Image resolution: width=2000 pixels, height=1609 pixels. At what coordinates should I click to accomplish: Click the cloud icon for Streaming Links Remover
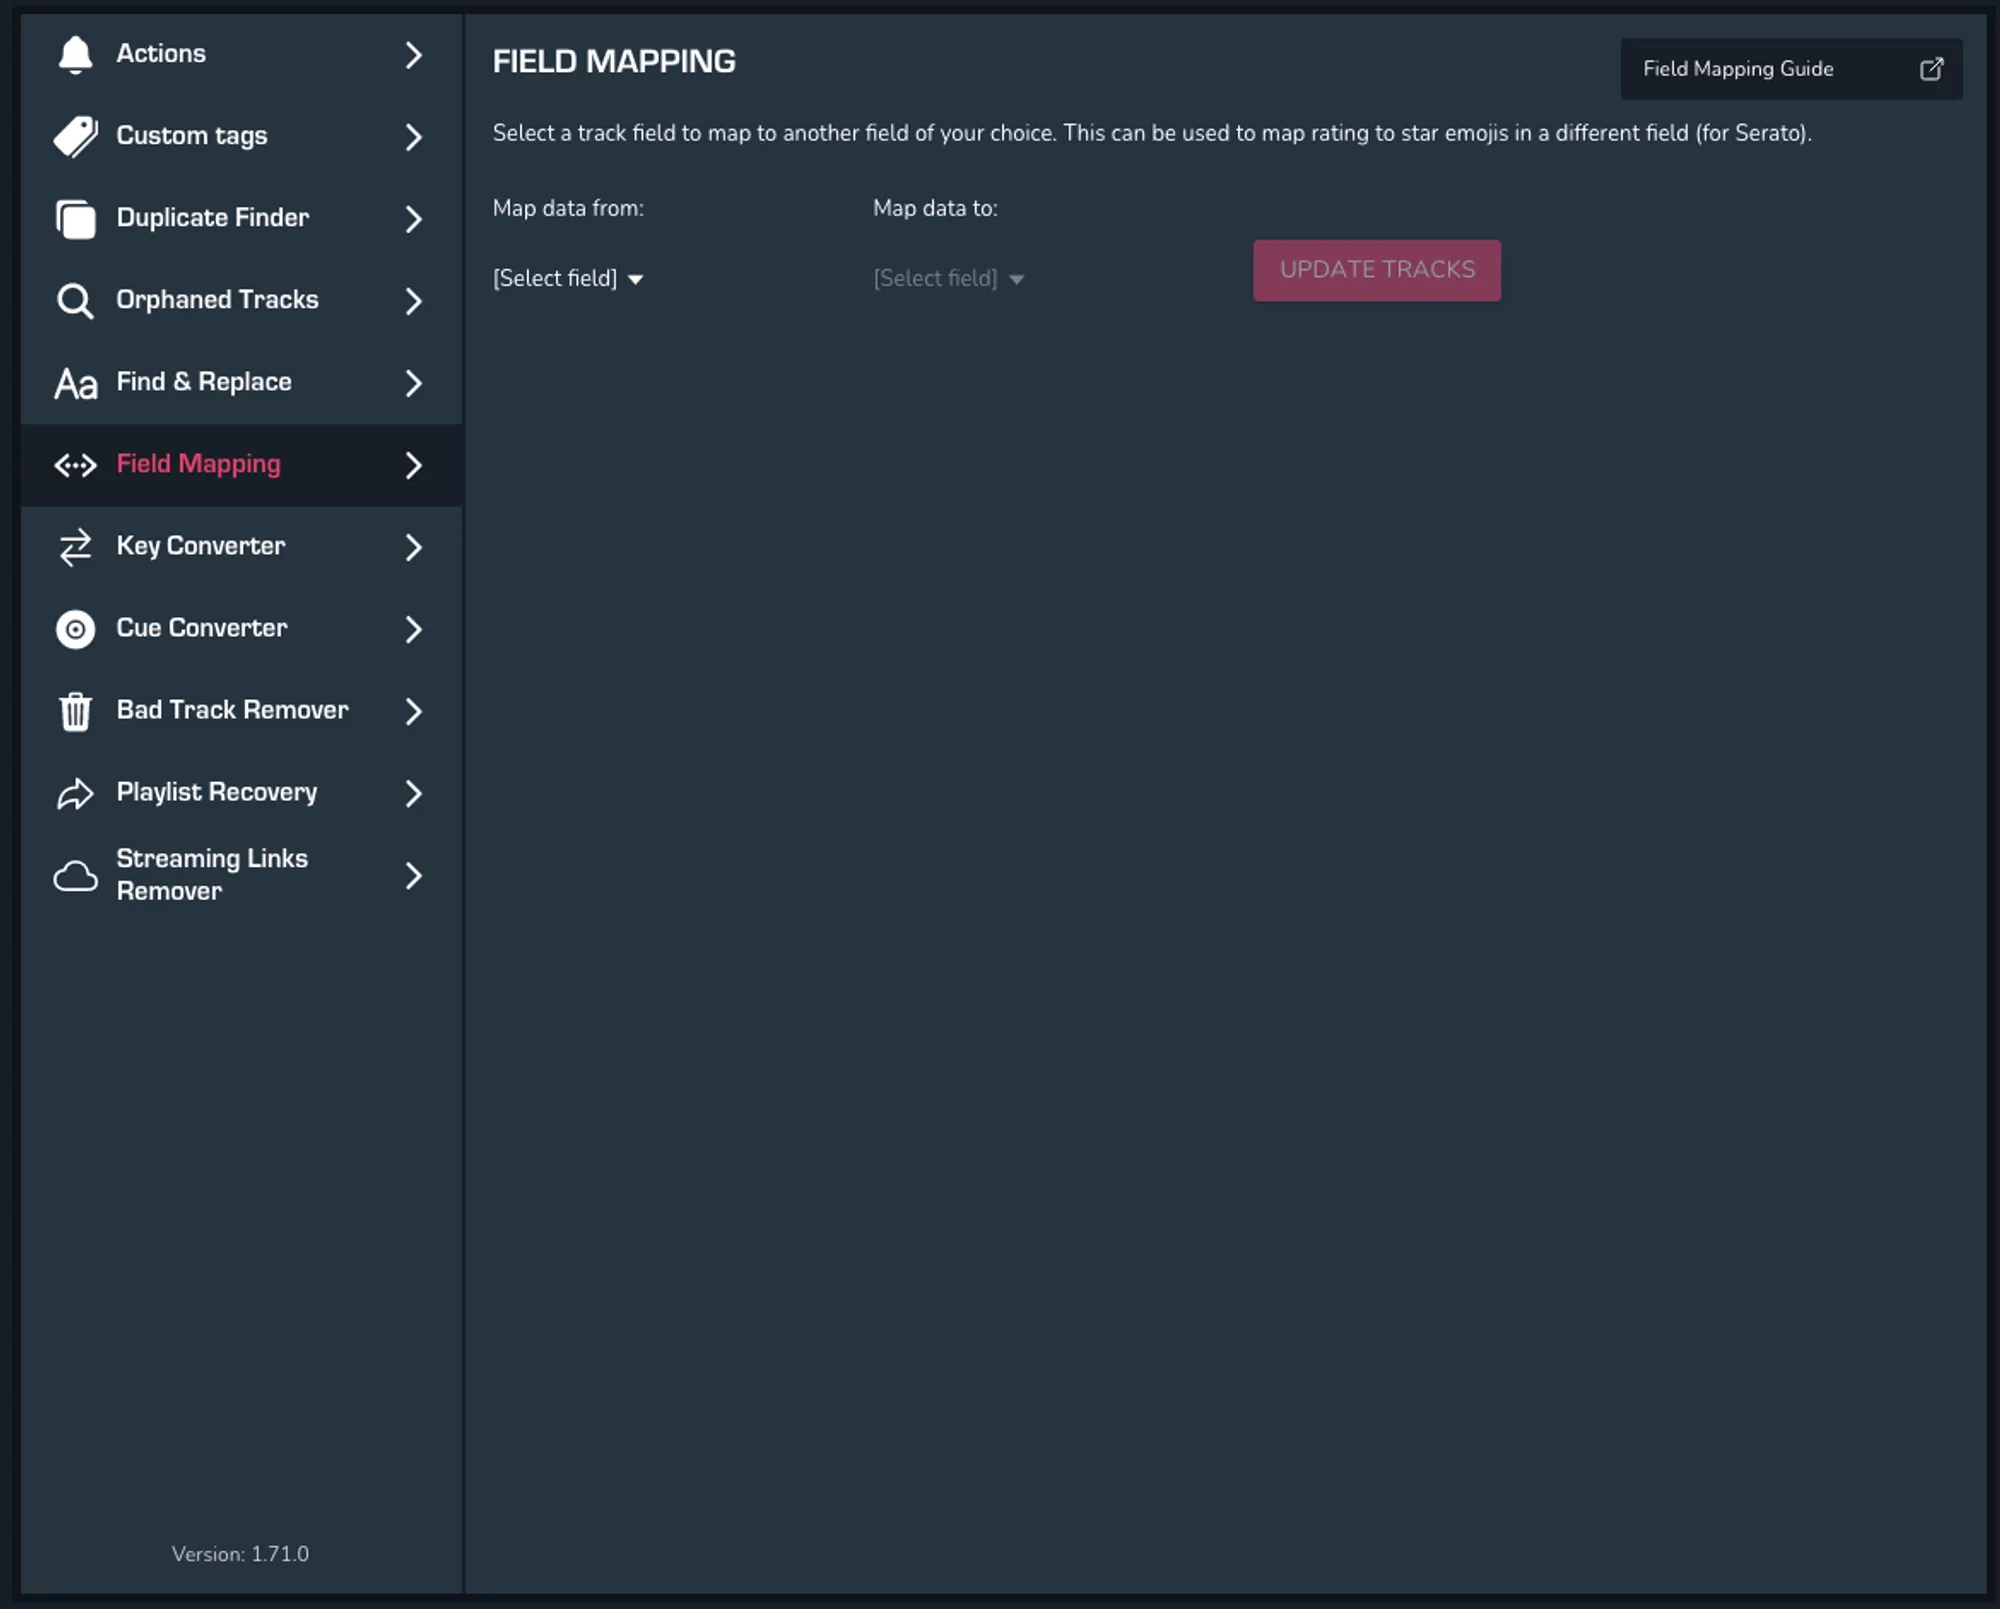75,875
